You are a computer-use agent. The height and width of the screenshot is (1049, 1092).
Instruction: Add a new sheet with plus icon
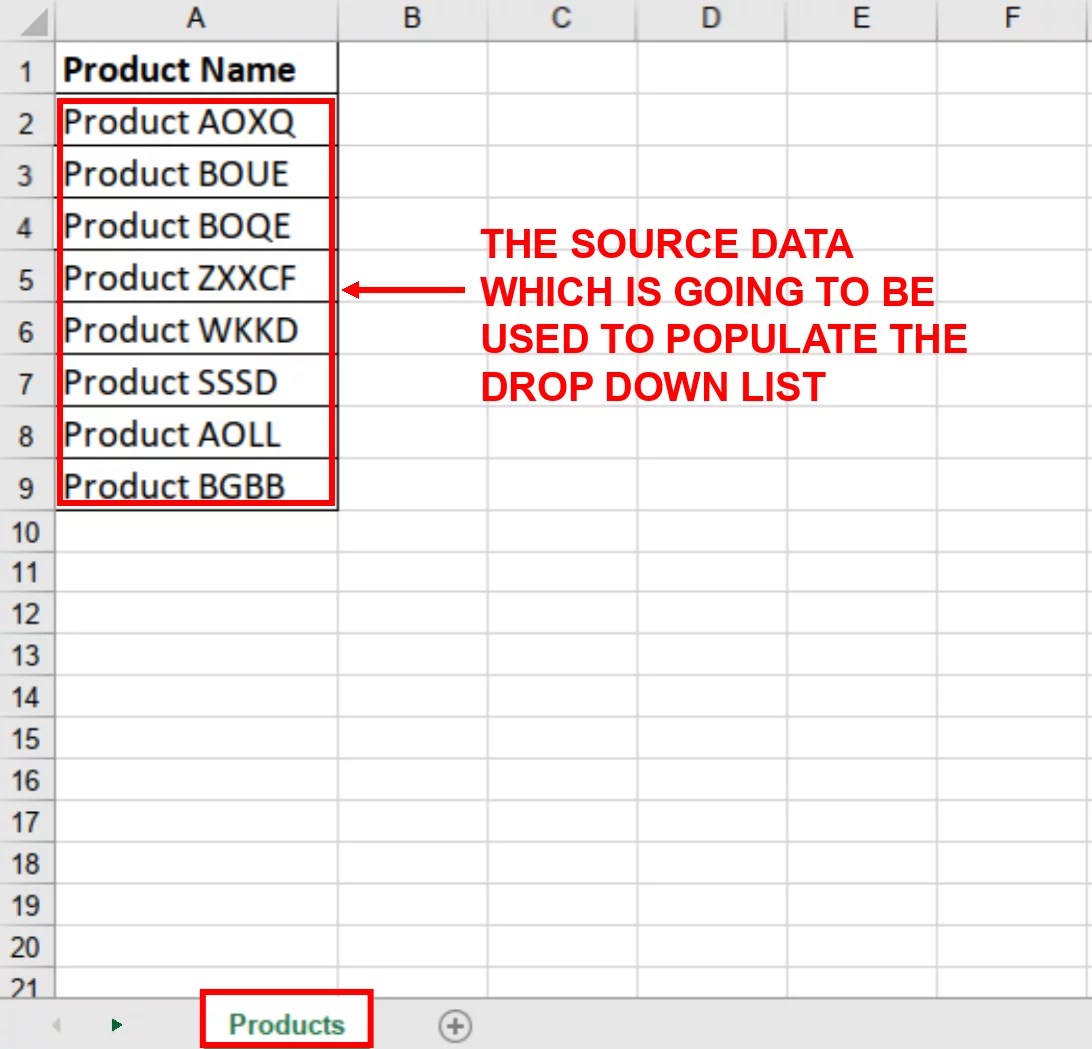(455, 1025)
